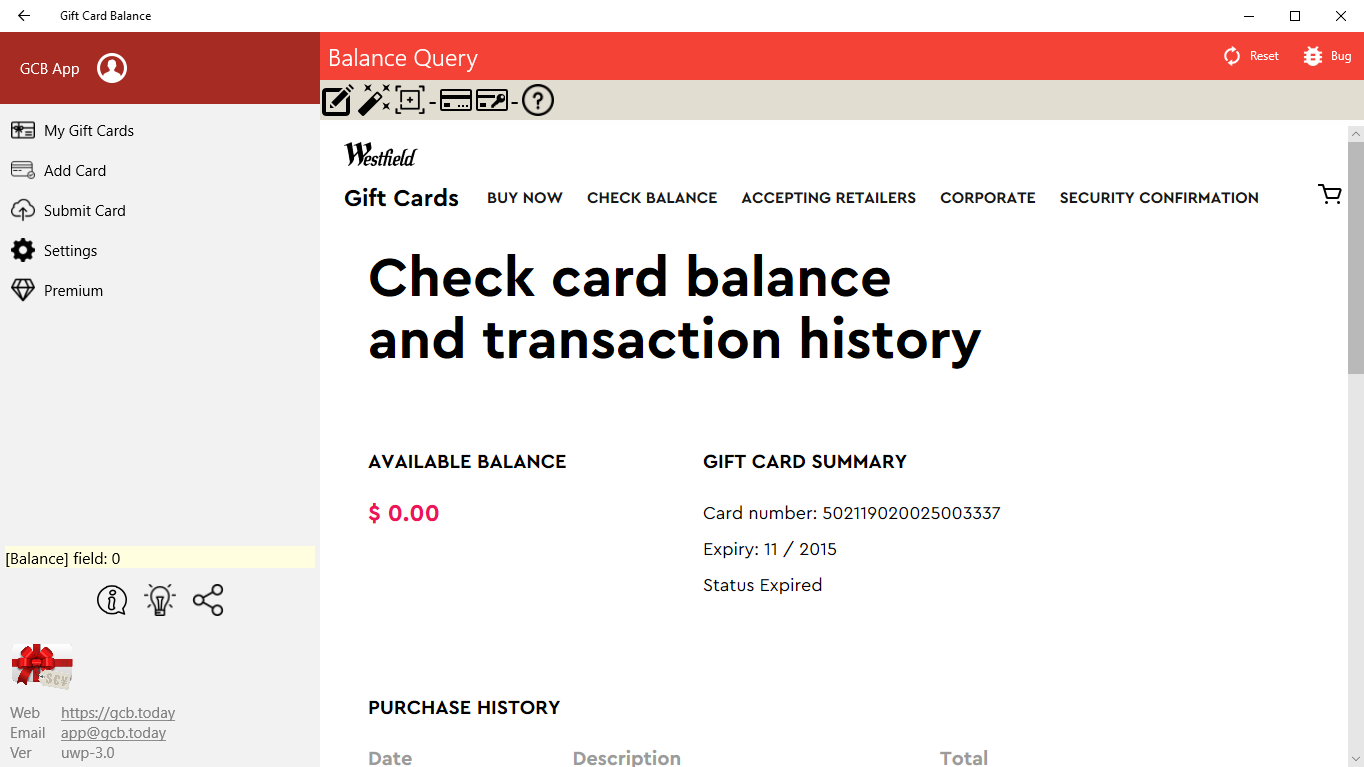The width and height of the screenshot is (1364, 767).
Task: Visit the https://gcb.today web link
Action: point(118,713)
